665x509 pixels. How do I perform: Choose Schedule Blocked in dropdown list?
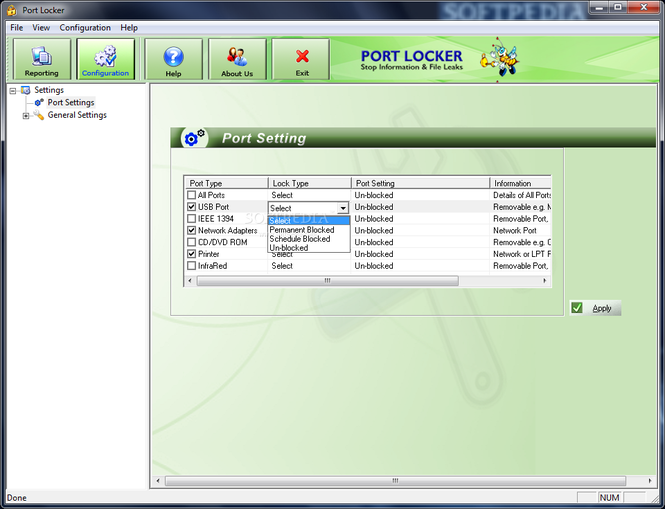tap(309, 239)
